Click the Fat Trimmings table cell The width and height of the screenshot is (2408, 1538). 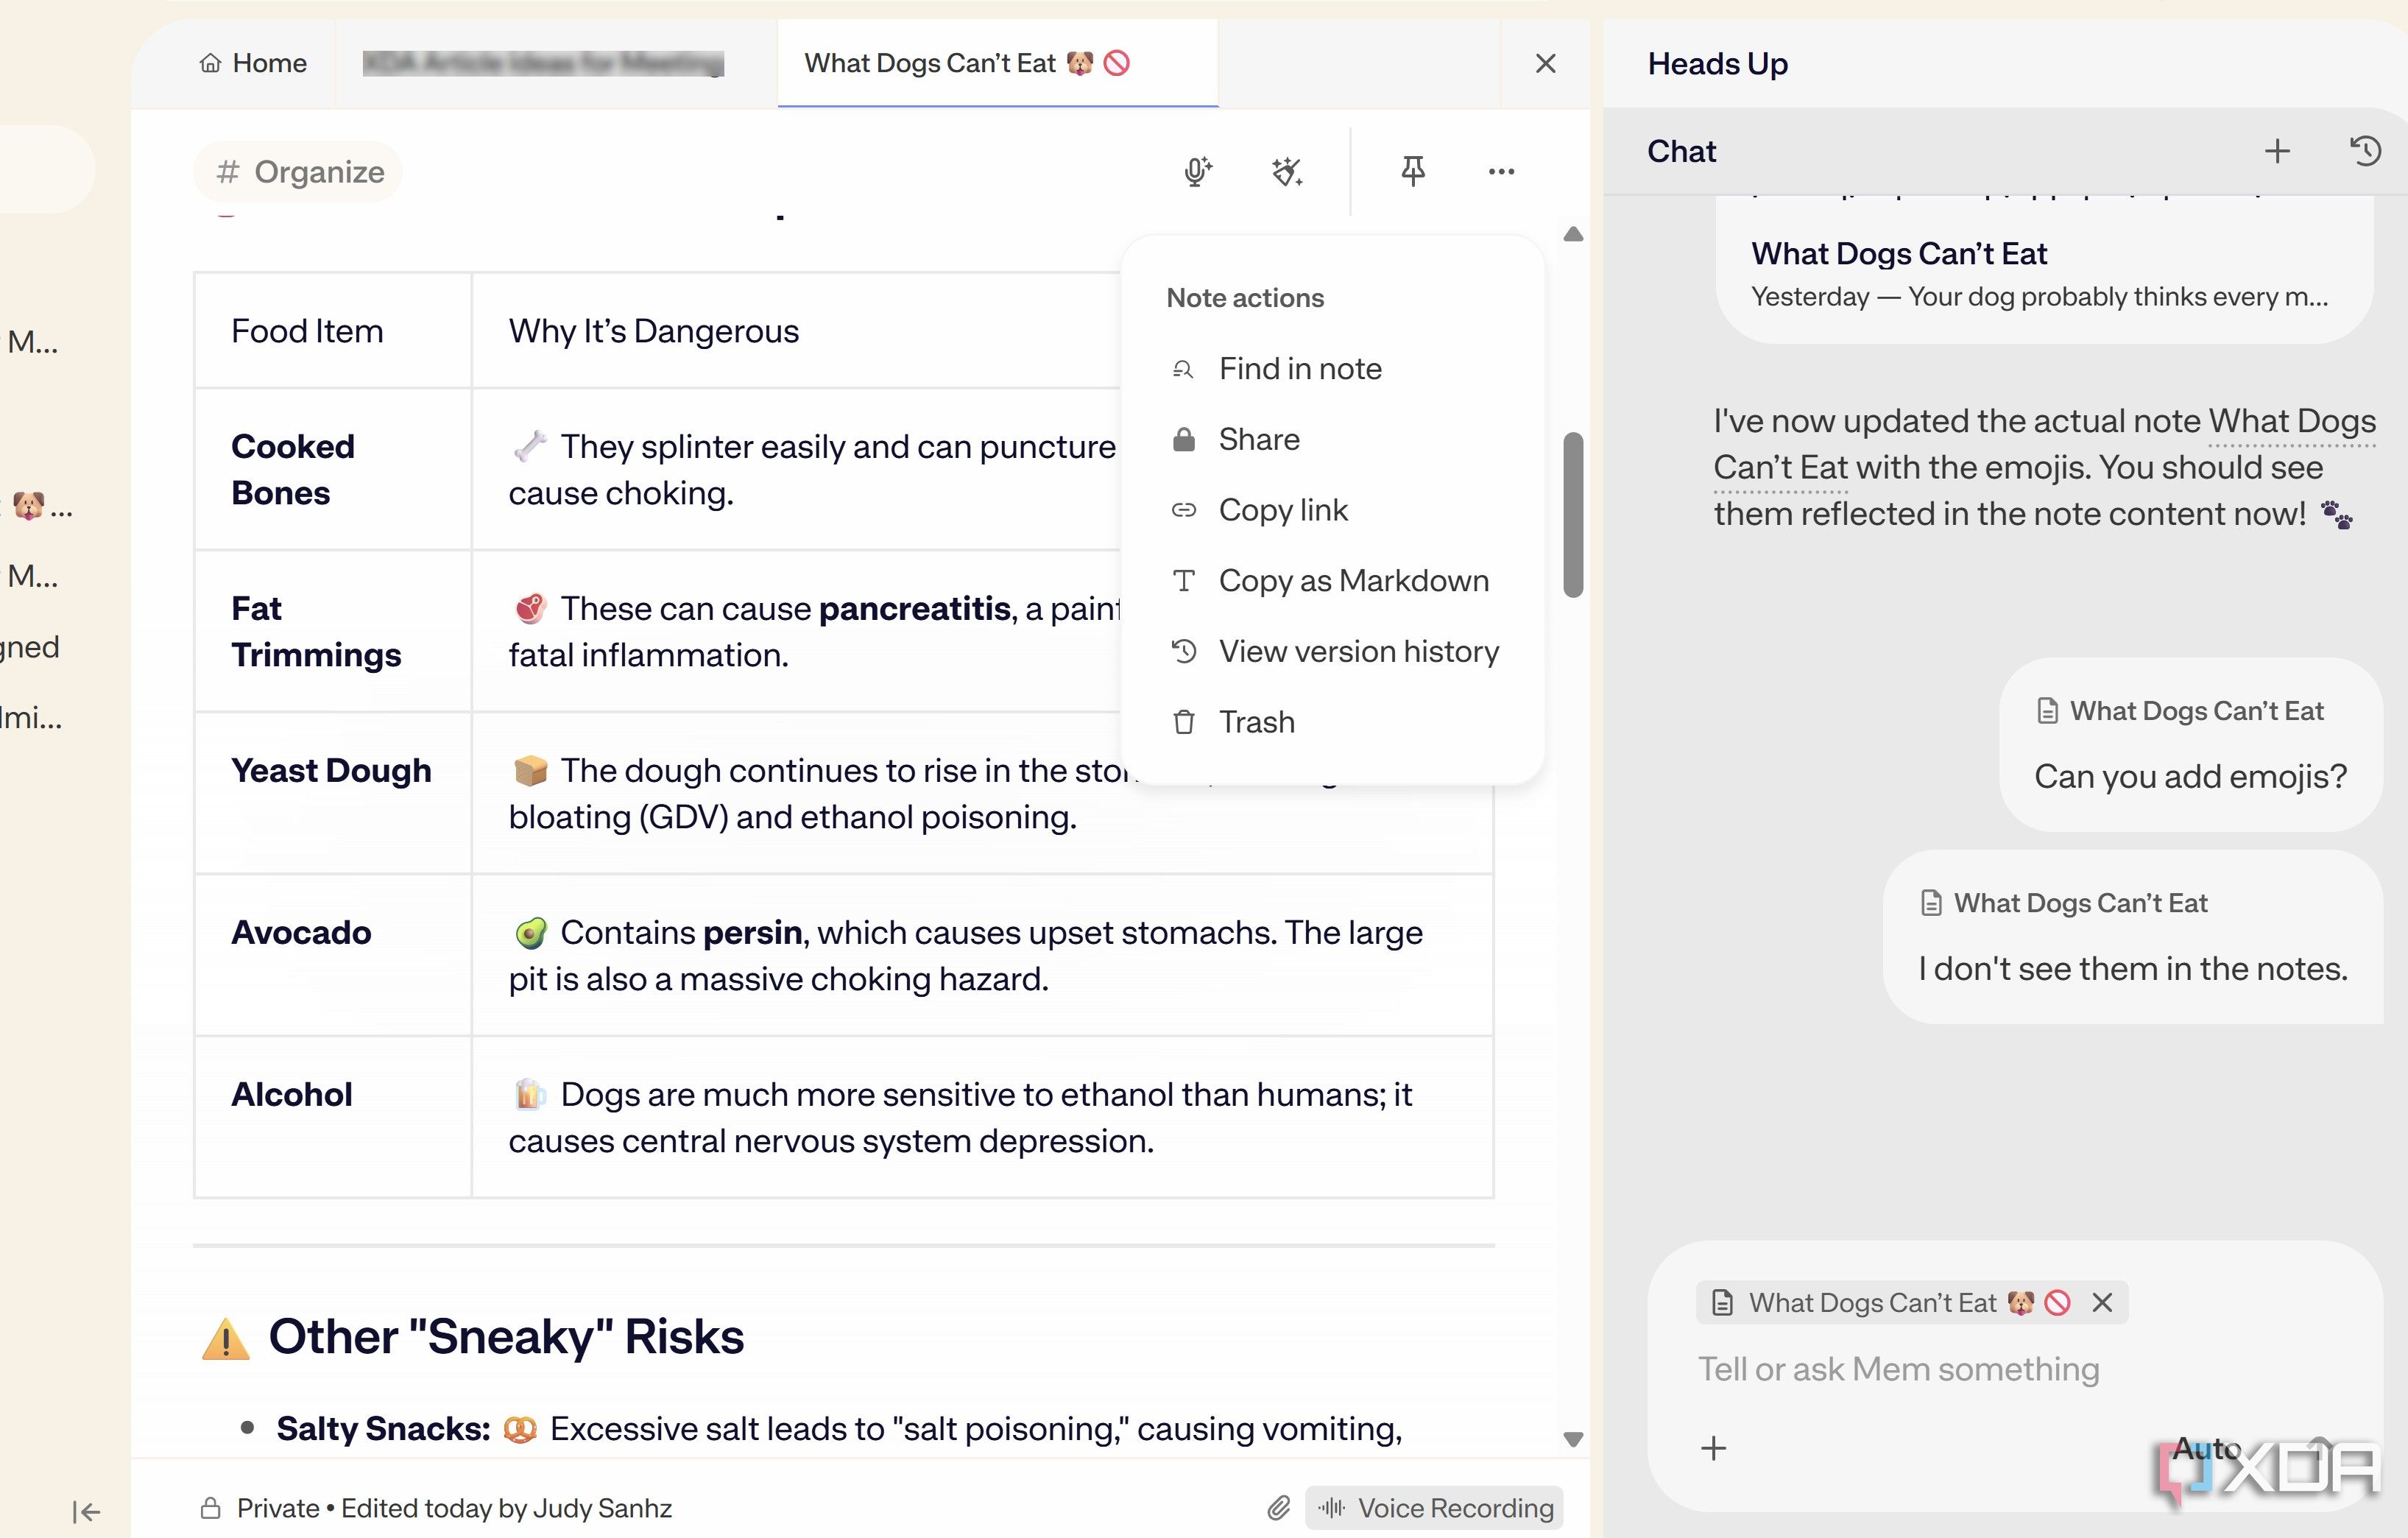click(x=333, y=631)
